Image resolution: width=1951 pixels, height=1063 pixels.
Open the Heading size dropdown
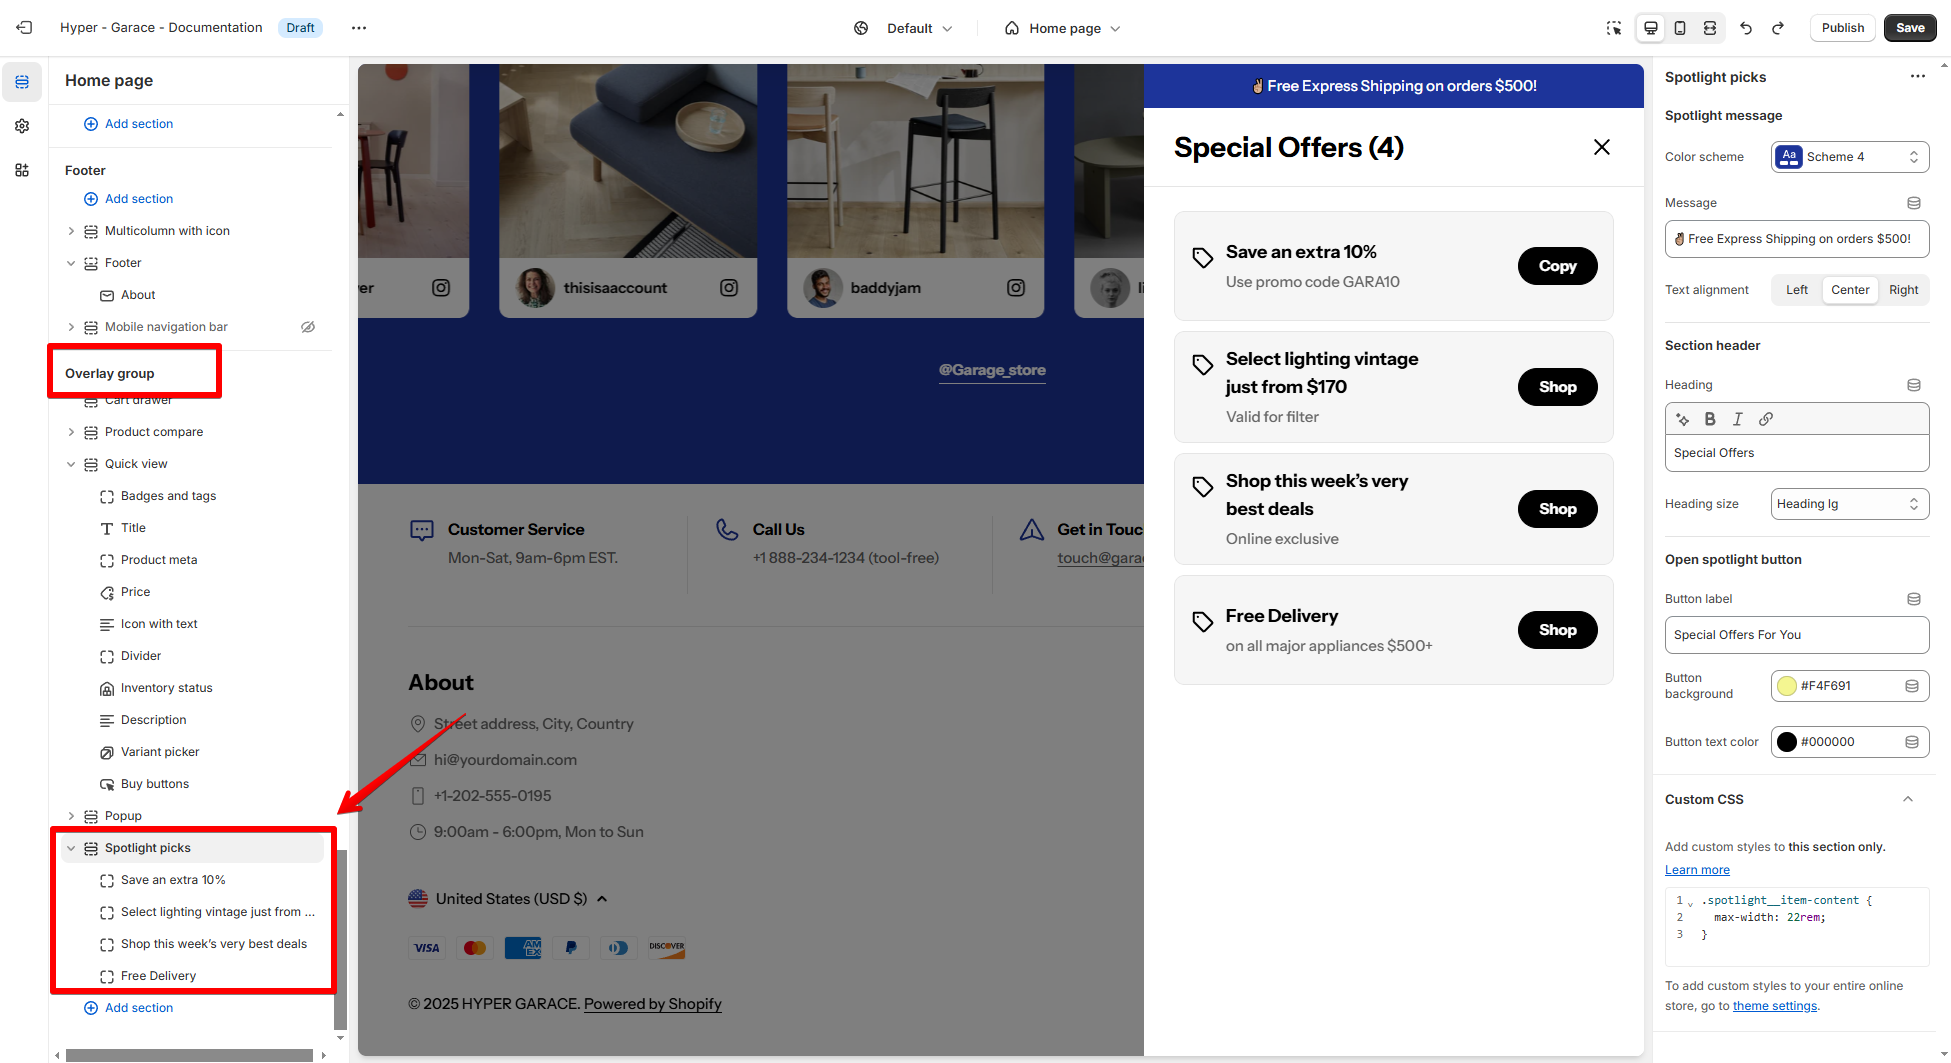click(1850, 504)
